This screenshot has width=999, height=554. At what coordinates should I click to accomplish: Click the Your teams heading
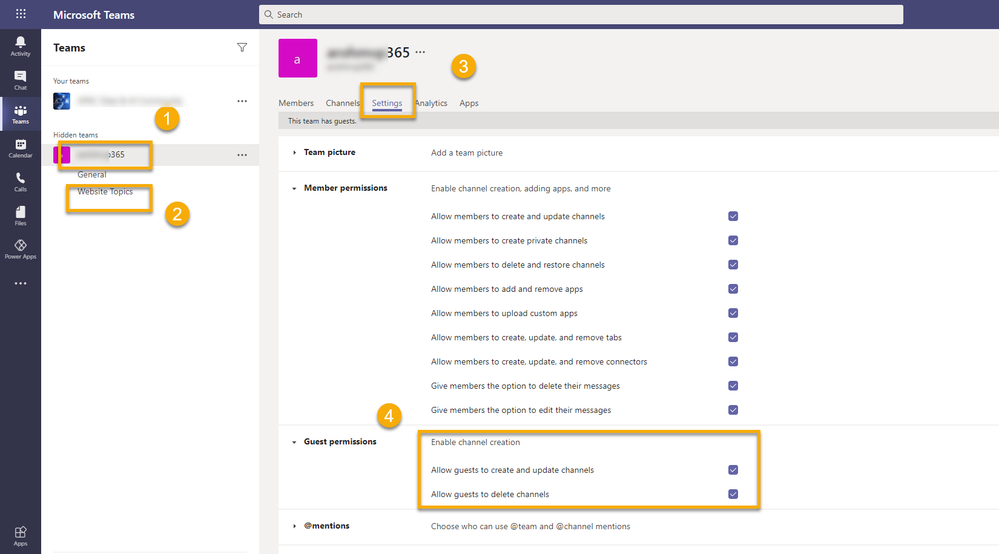point(71,81)
